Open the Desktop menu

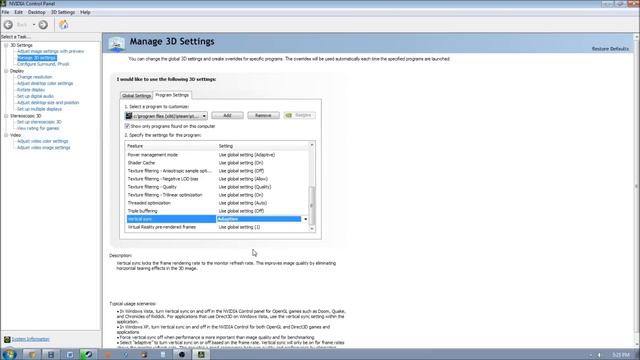tap(37, 12)
